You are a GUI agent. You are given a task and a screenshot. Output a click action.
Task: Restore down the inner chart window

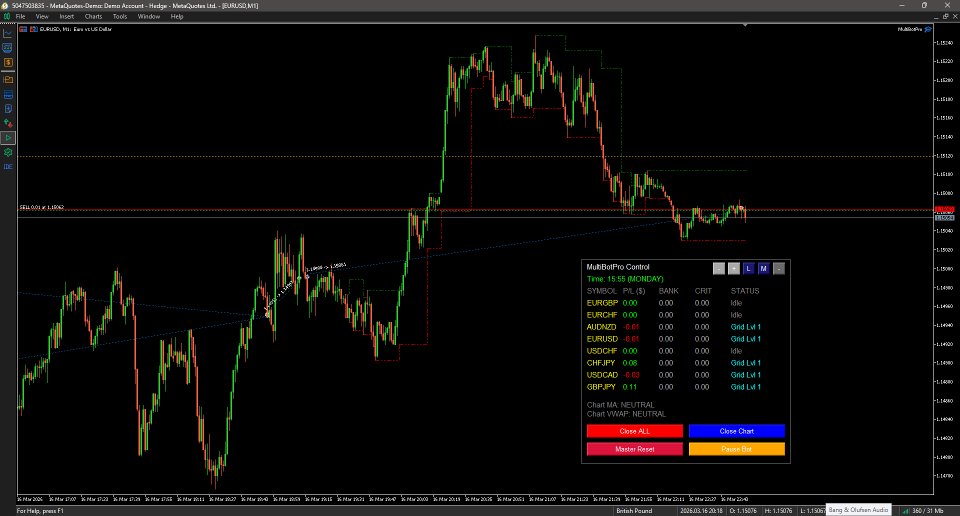945,17
